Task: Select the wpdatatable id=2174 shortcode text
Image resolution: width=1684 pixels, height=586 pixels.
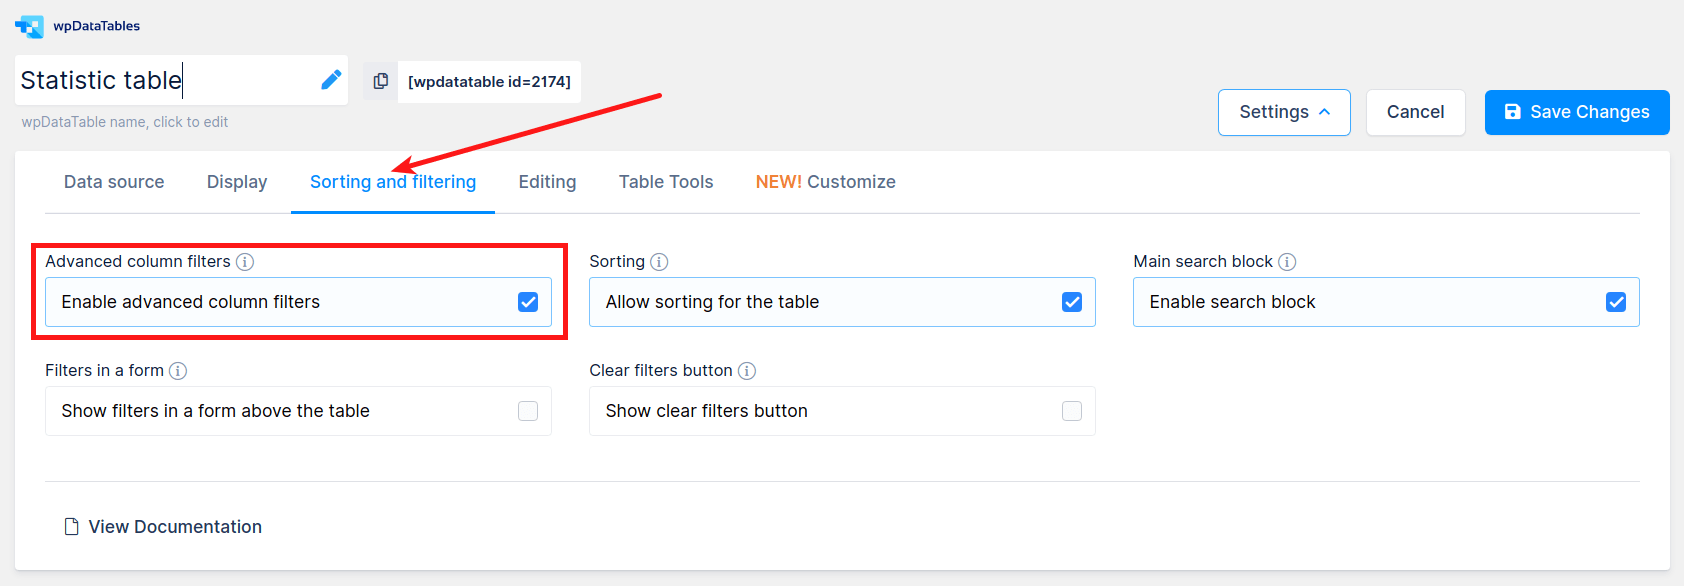Action: point(489,82)
